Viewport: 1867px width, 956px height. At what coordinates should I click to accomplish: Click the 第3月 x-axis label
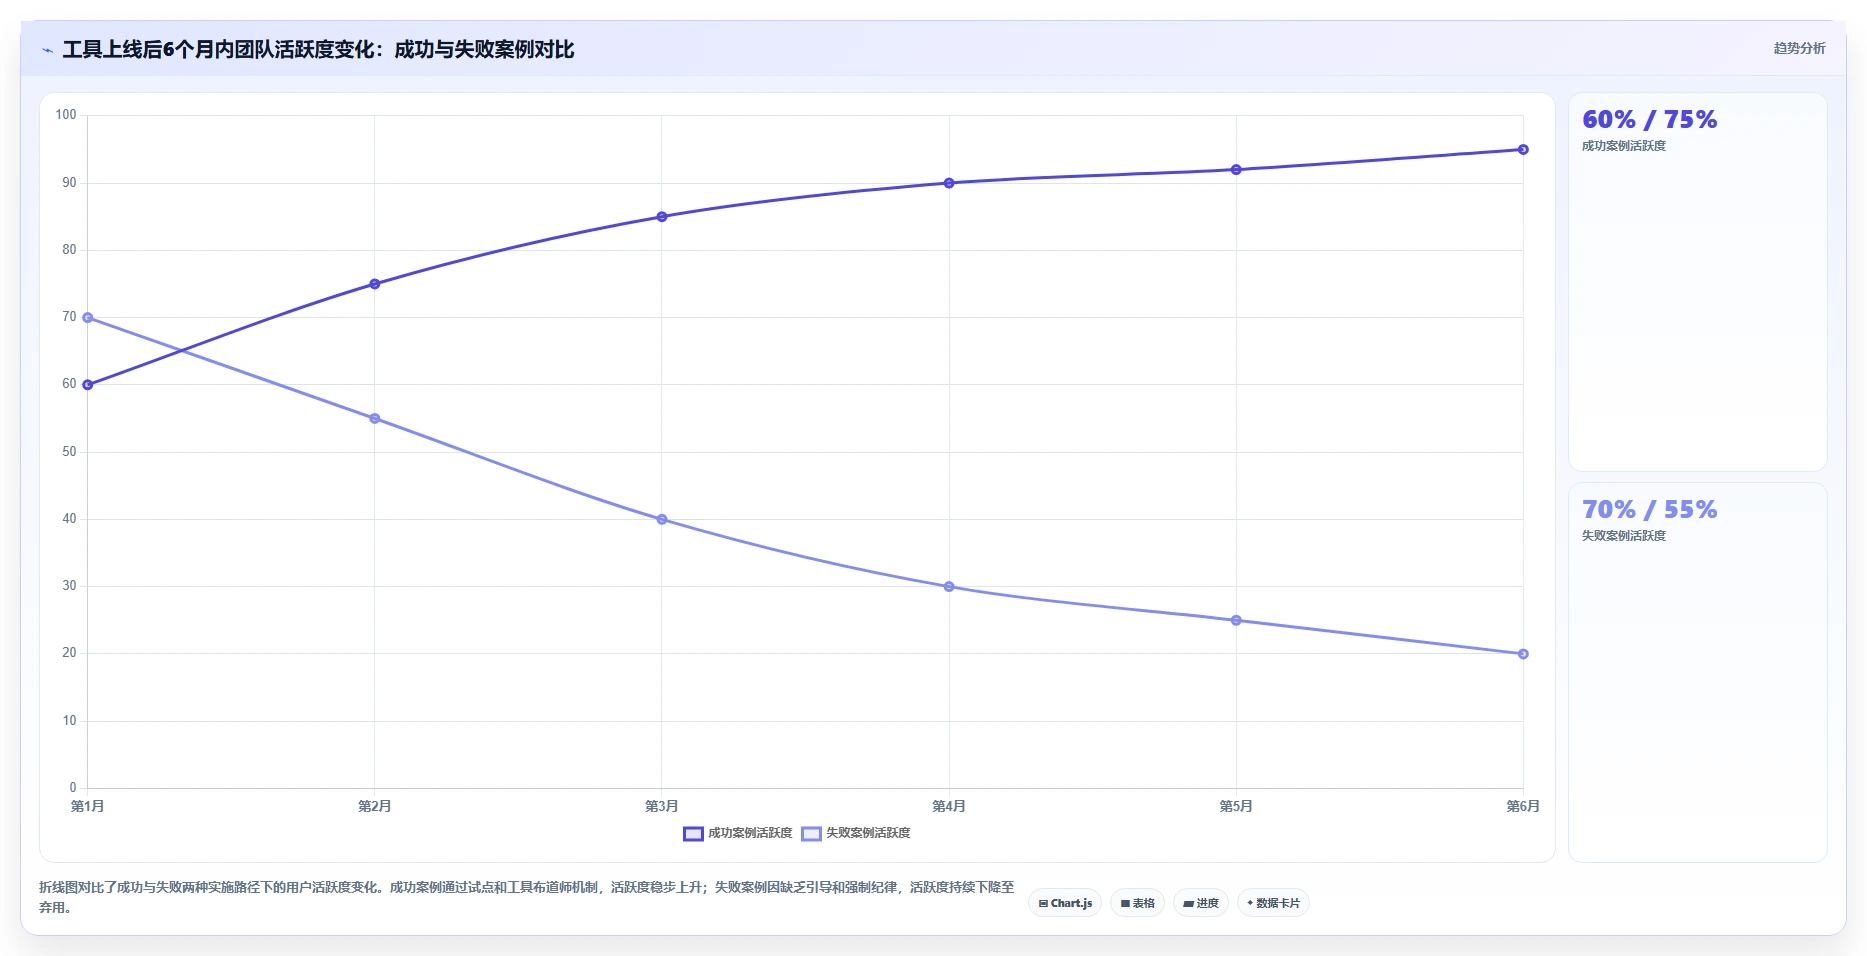pos(662,806)
